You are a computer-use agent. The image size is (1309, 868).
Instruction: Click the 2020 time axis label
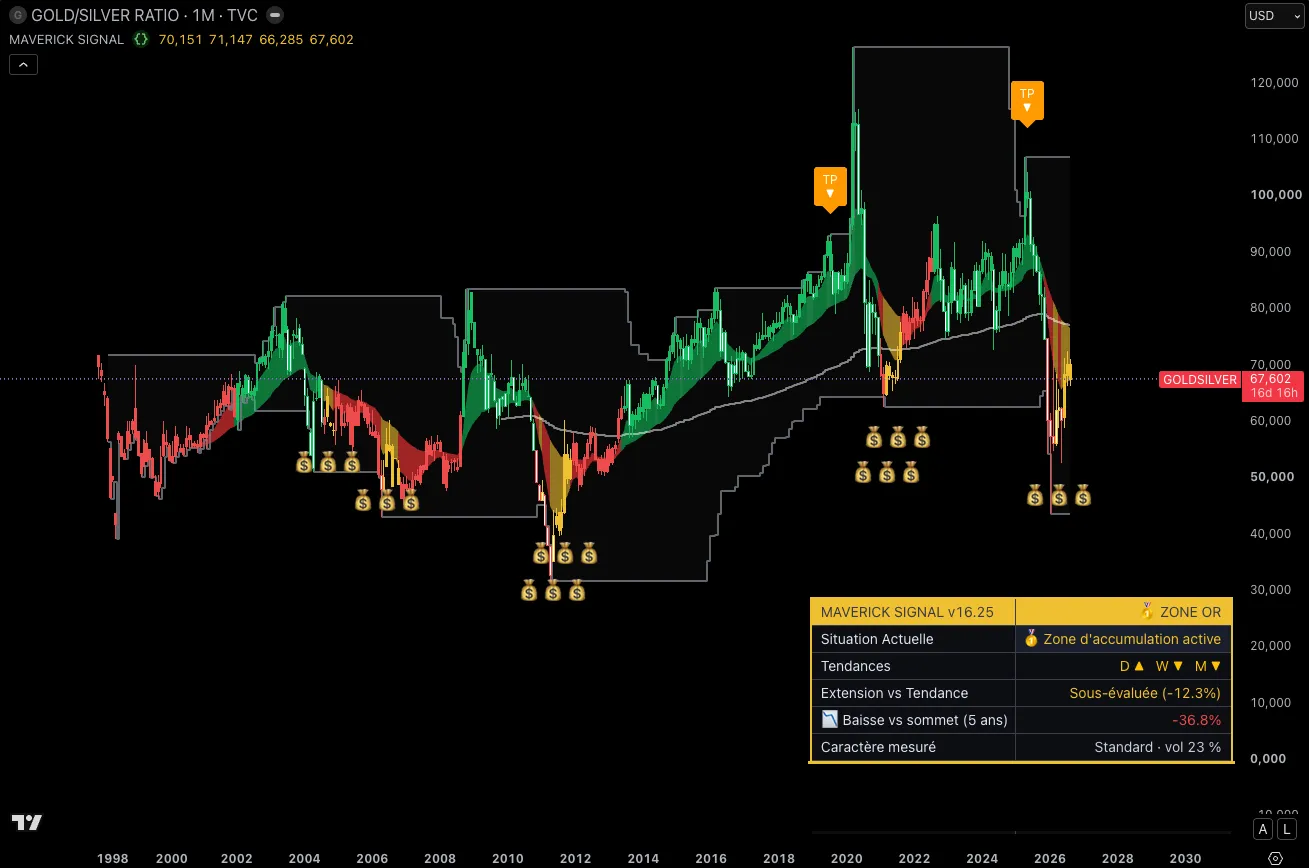pyautogui.click(x=847, y=858)
